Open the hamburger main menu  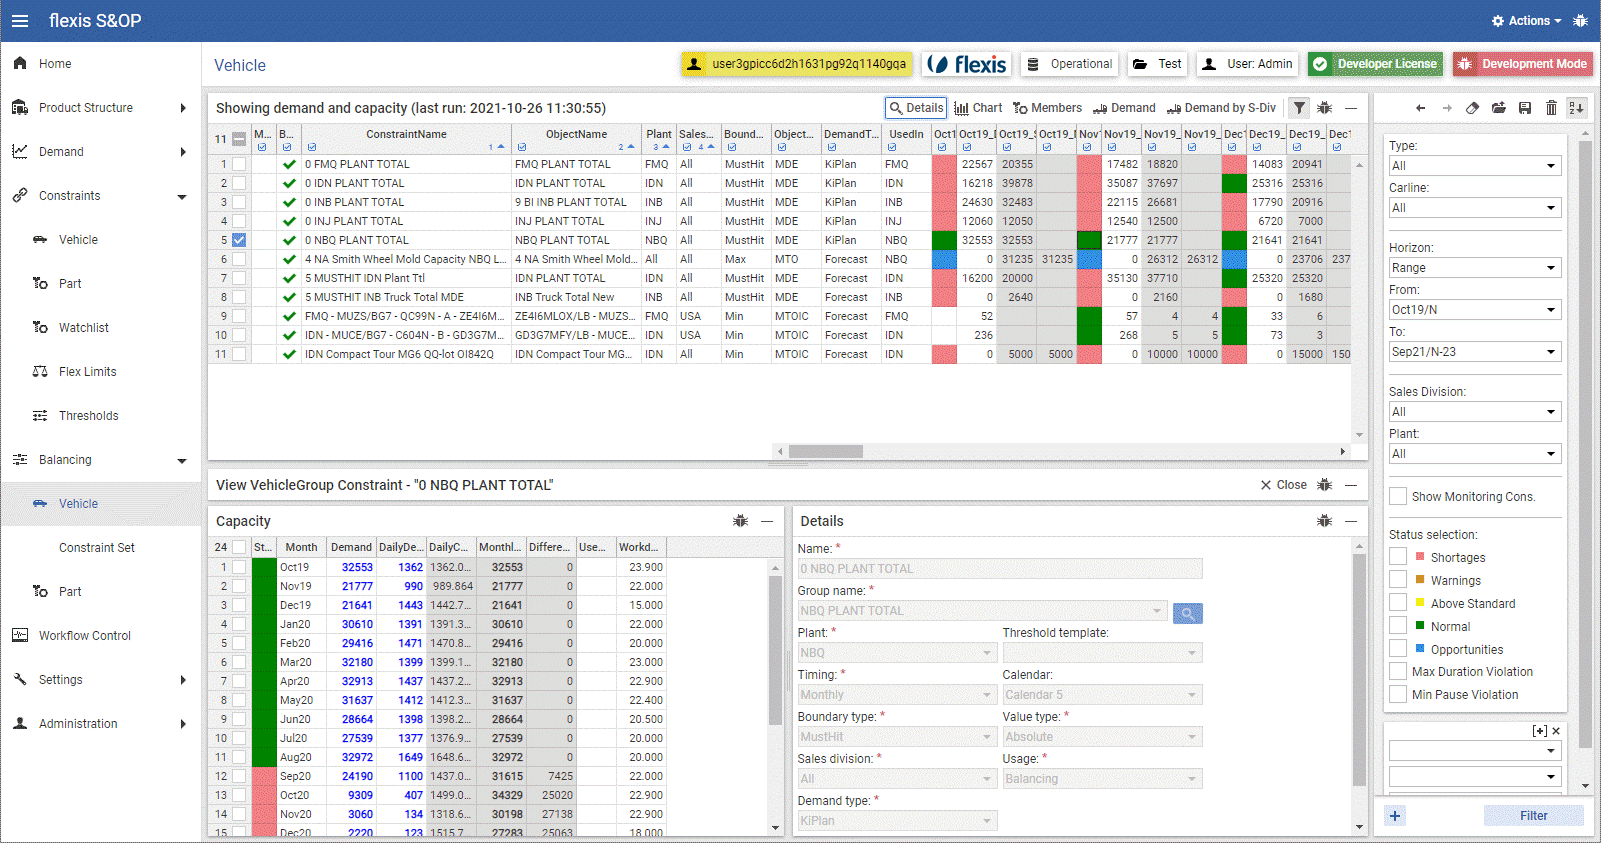(x=20, y=20)
